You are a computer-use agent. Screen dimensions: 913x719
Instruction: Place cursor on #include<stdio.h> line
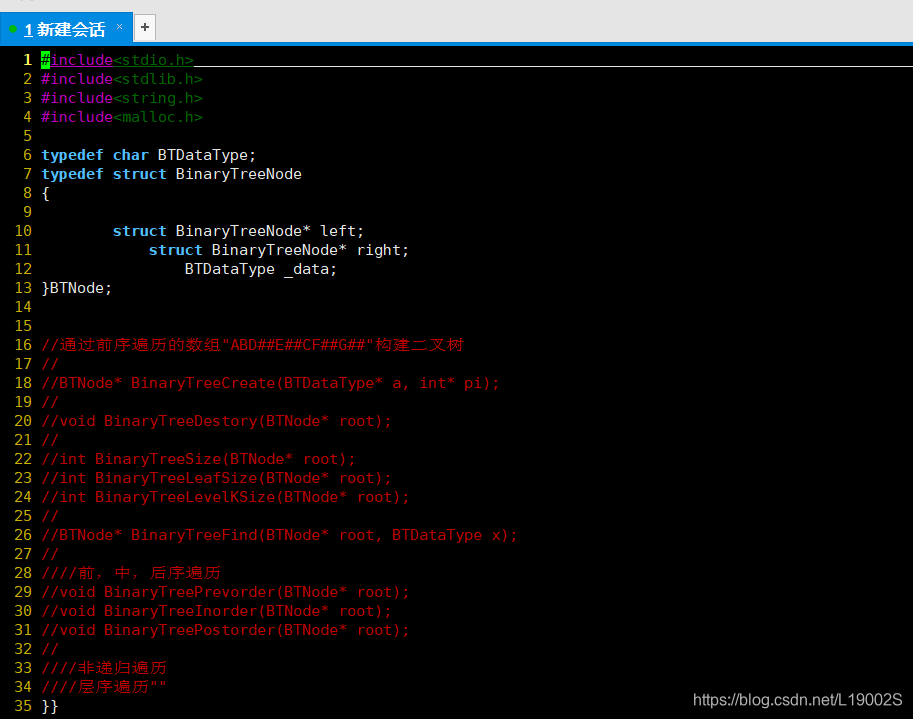(x=117, y=60)
